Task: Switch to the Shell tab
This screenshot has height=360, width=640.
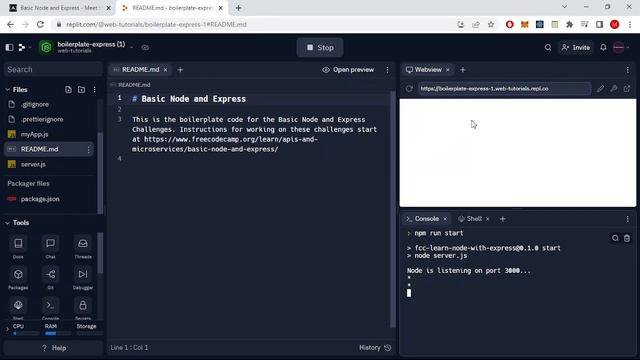Action: tap(473, 219)
